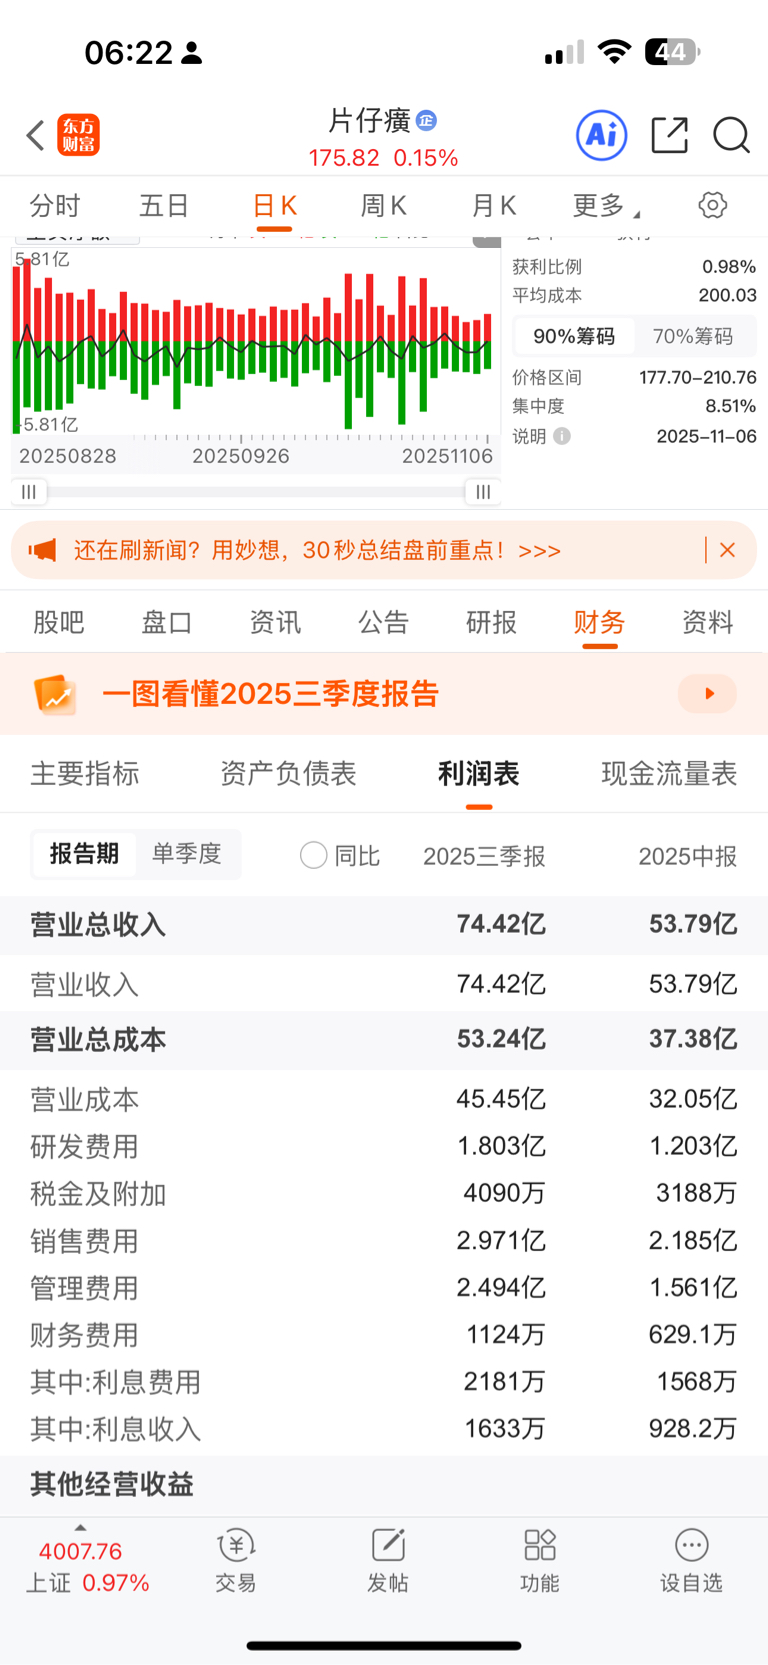Select the 利润表 sub-tab
768x1665 pixels.
click(x=479, y=774)
